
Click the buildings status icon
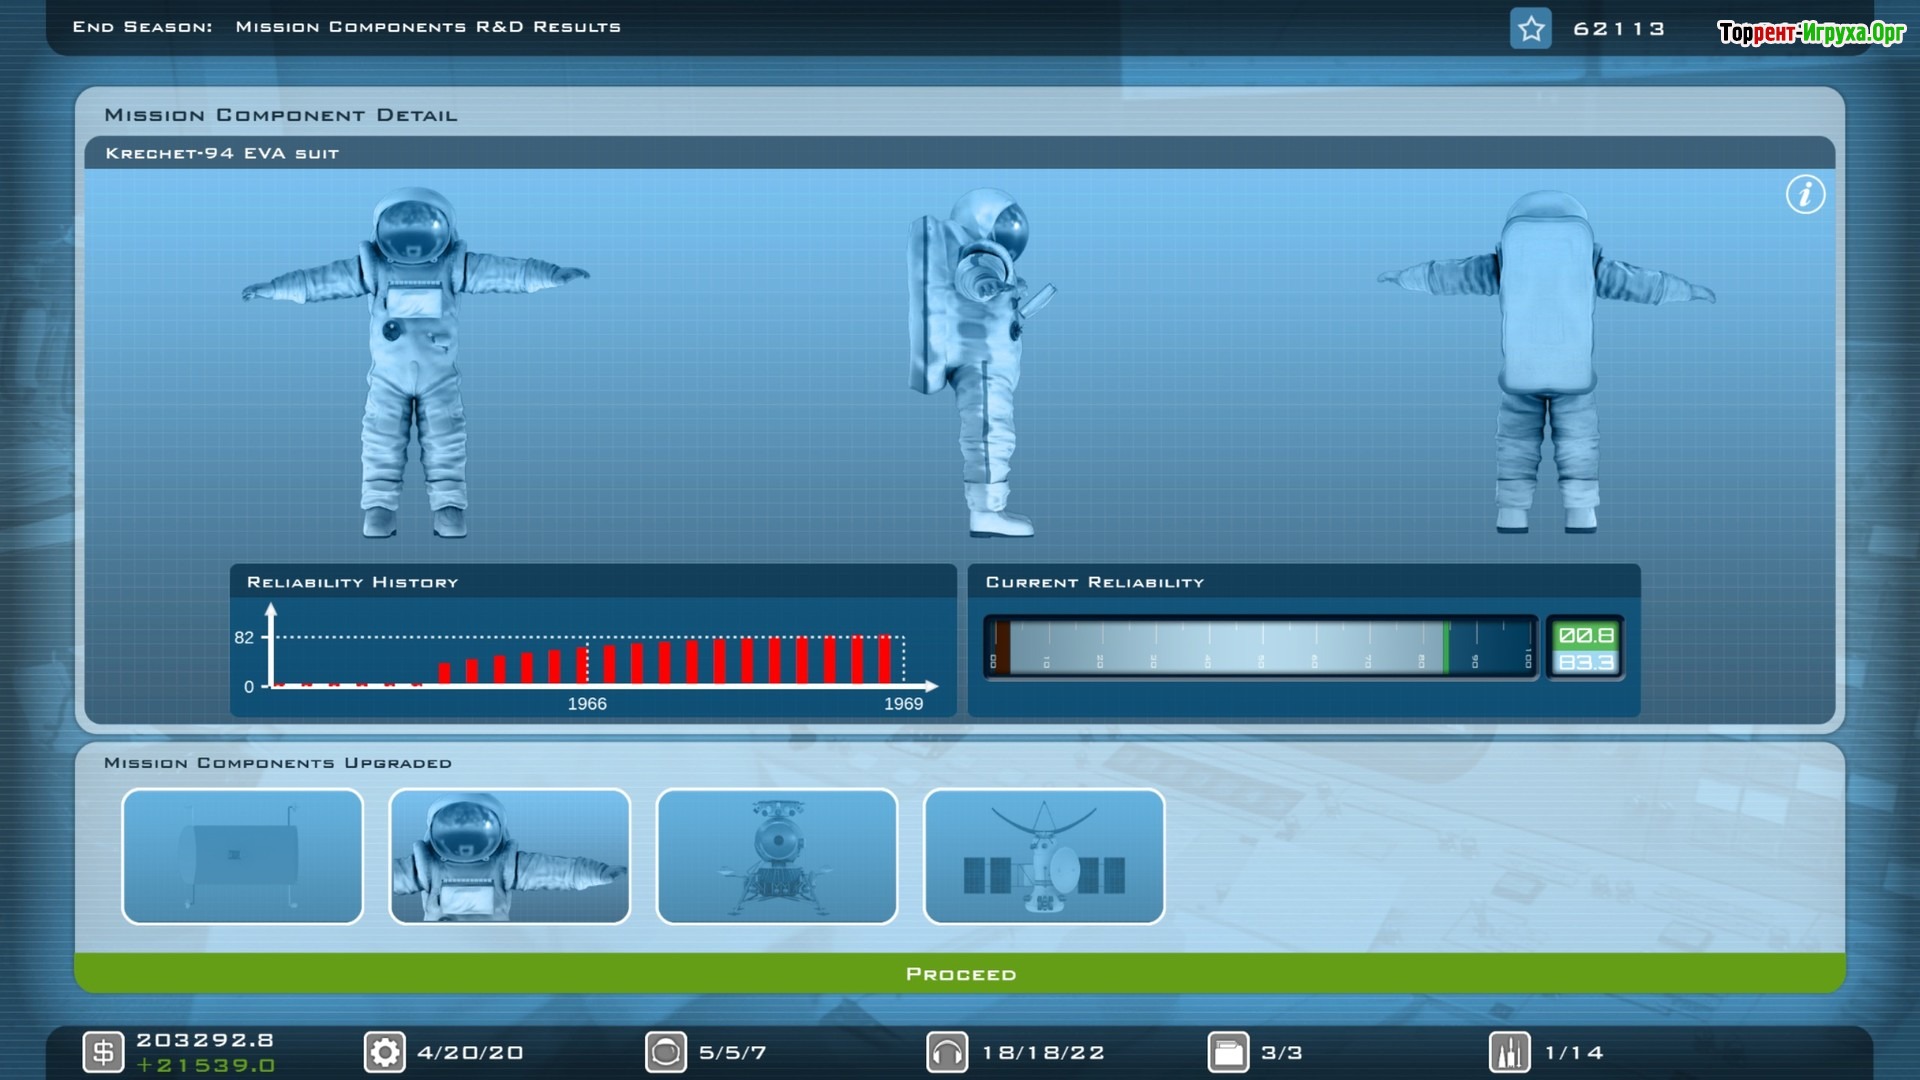click(x=1509, y=1052)
